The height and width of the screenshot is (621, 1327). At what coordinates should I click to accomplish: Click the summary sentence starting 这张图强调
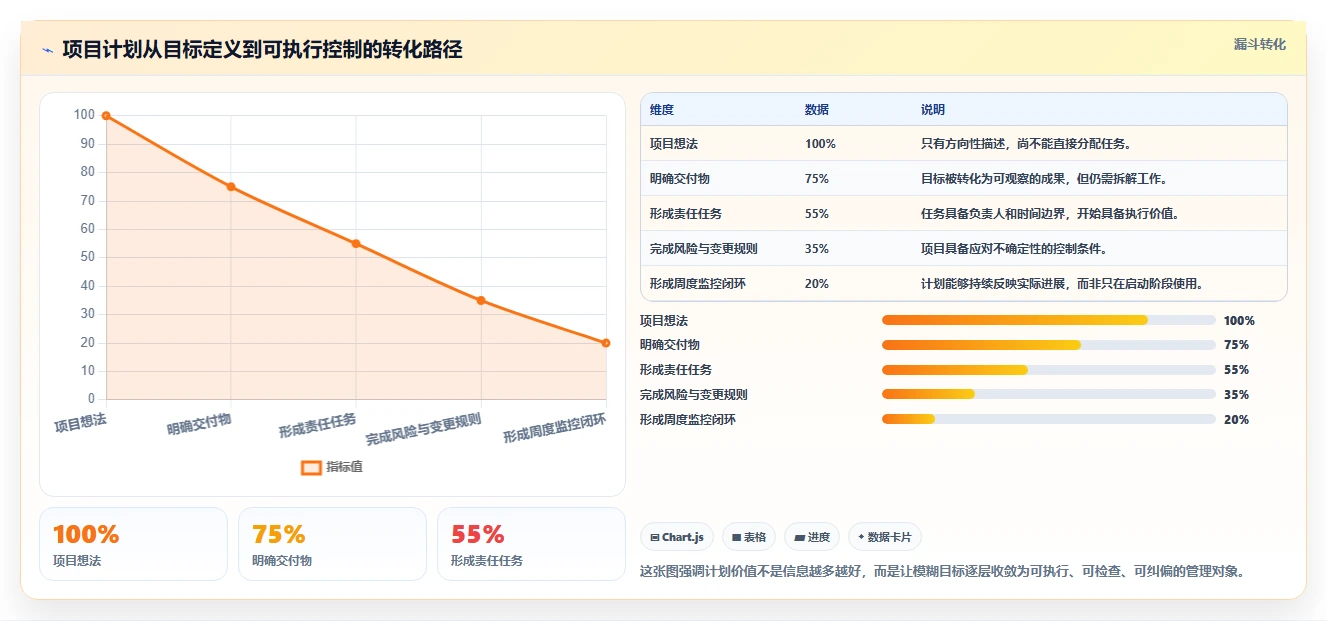(x=942, y=572)
